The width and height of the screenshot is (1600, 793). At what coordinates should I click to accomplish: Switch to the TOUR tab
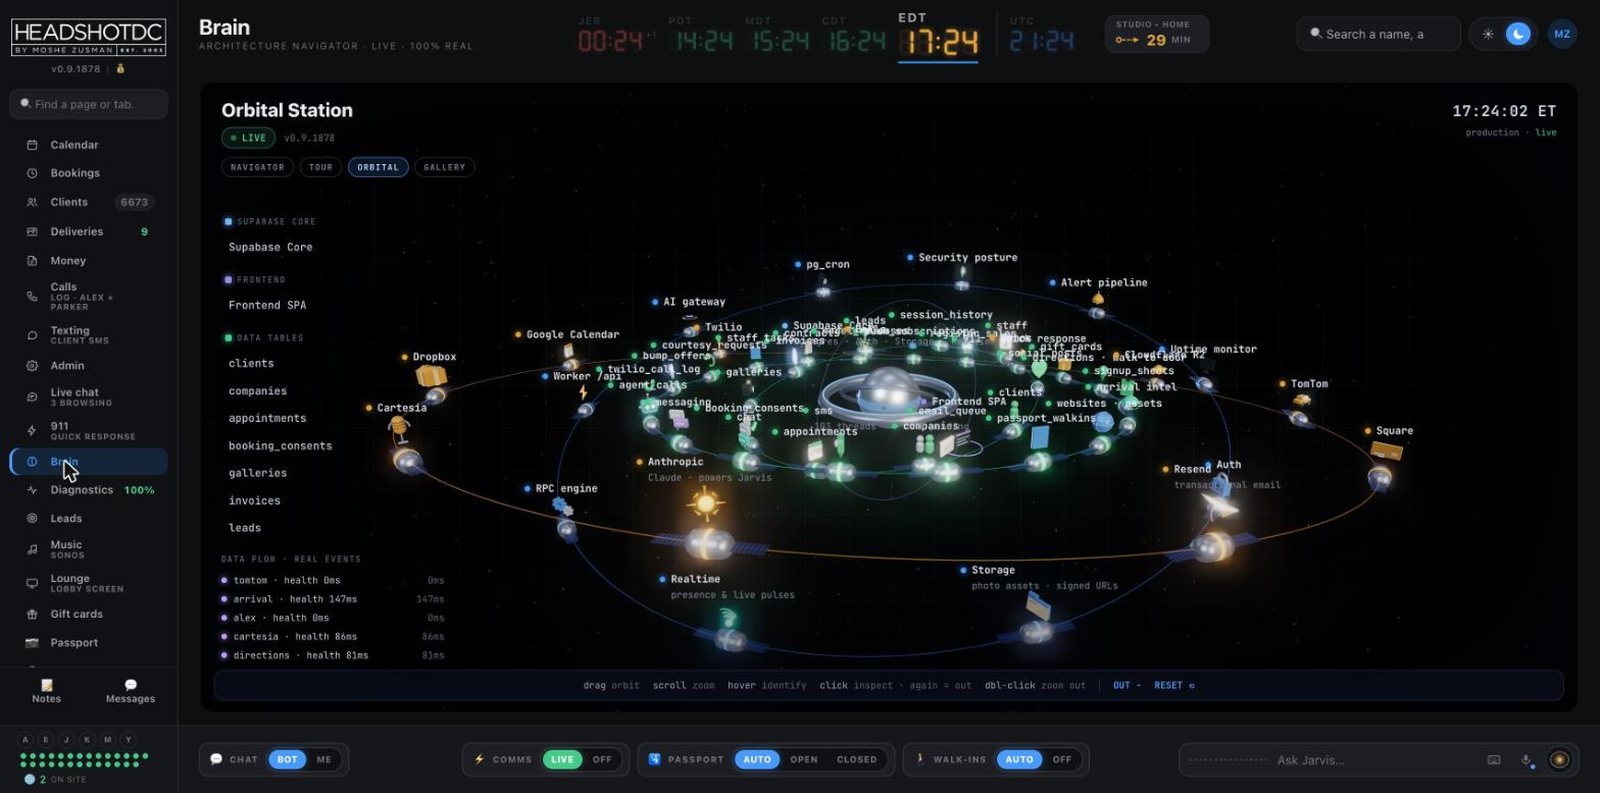click(321, 168)
